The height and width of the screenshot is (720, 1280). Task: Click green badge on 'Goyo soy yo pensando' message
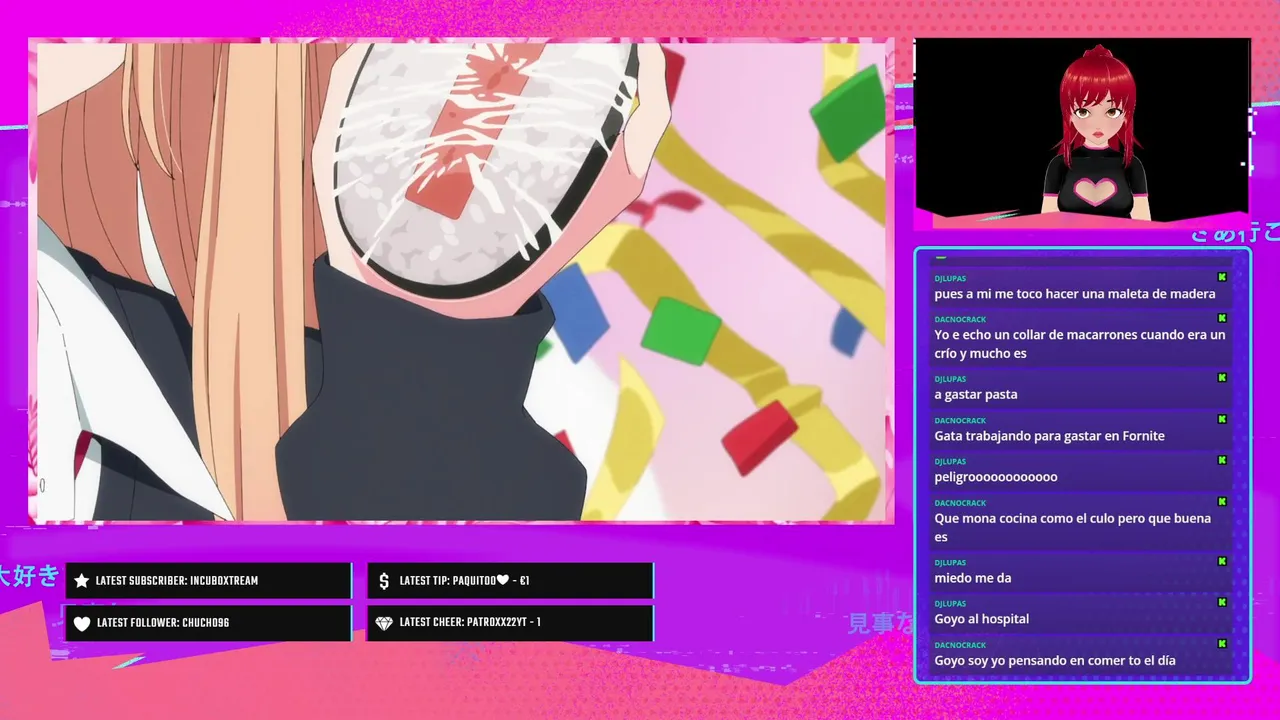click(1222, 643)
